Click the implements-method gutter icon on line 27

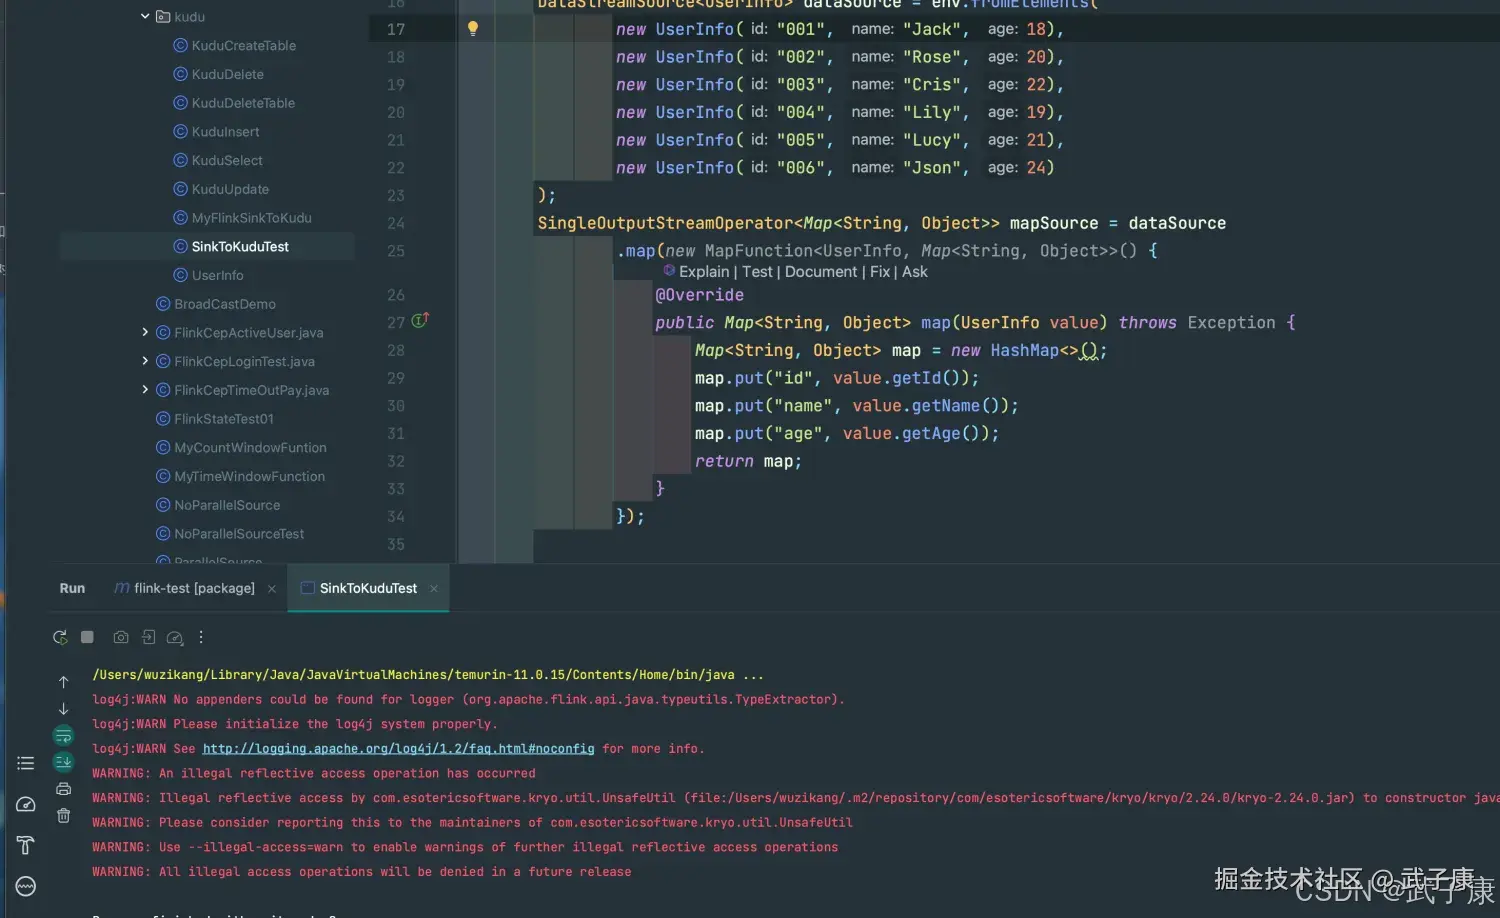coord(420,321)
